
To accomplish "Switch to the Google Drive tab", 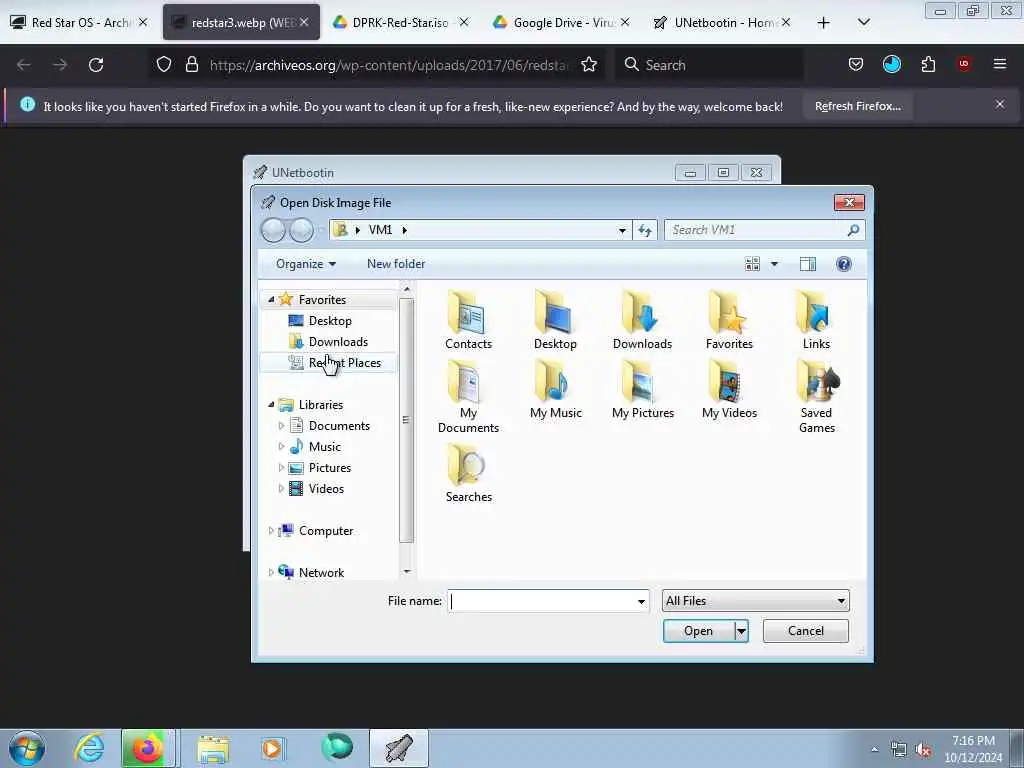I will [560, 22].
